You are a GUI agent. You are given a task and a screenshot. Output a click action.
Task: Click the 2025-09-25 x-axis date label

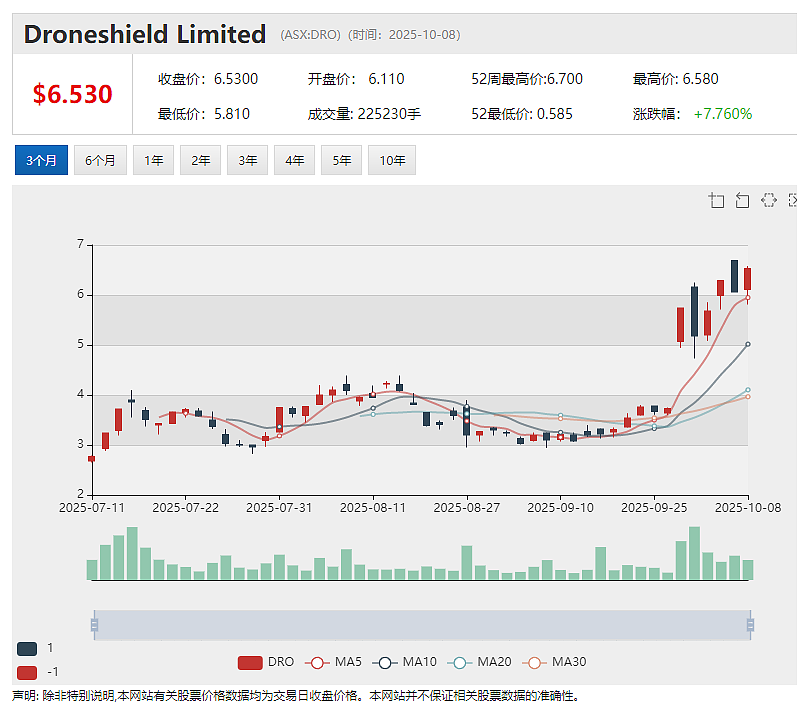pyautogui.click(x=654, y=508)
